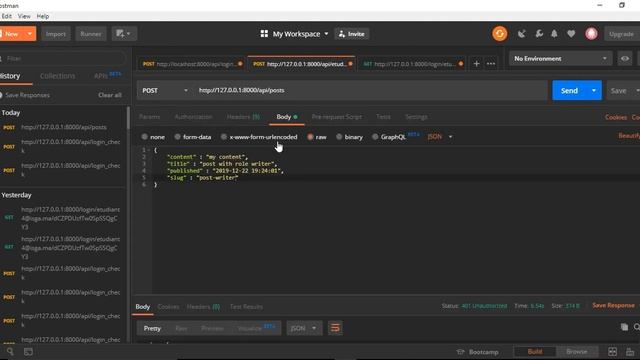Open environment quick look eye icon
Screen dimensions: 640x360
click(624, 59)
